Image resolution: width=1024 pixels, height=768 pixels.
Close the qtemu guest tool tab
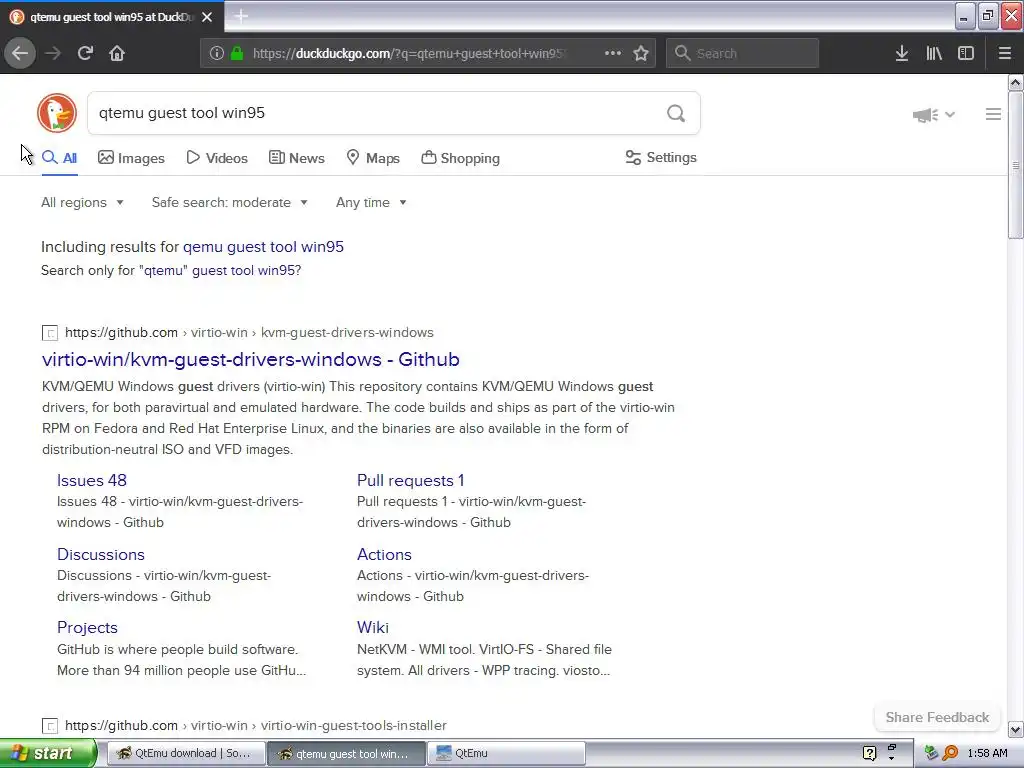click(x=207, y=17)
